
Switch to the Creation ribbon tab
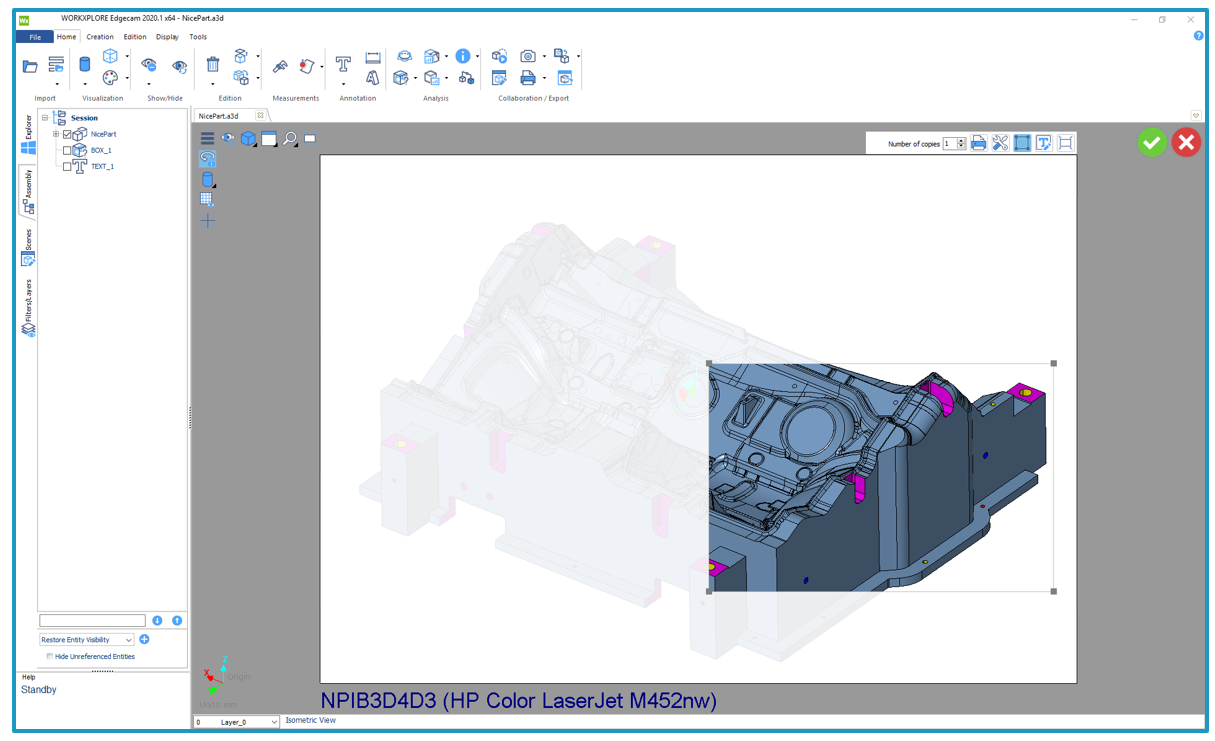100,37
